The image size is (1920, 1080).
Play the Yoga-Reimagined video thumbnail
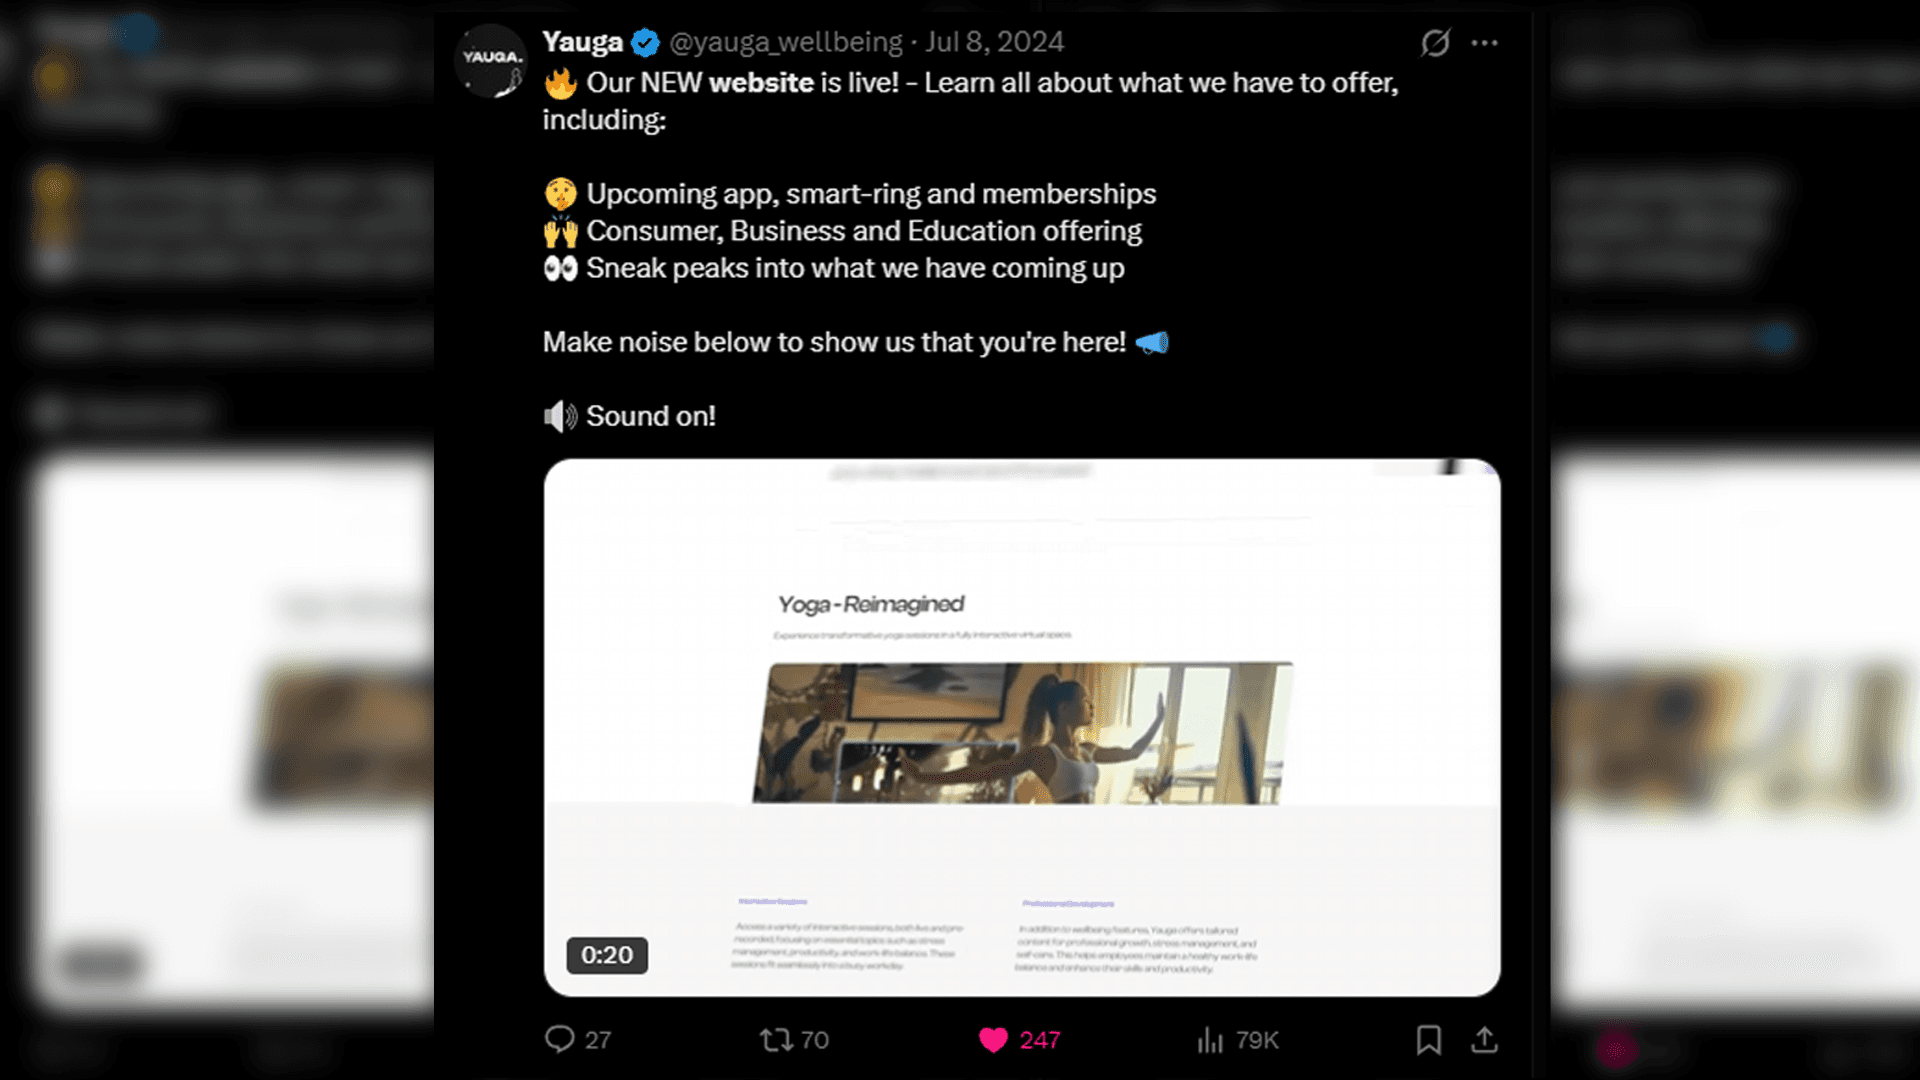coord(1022,727)
